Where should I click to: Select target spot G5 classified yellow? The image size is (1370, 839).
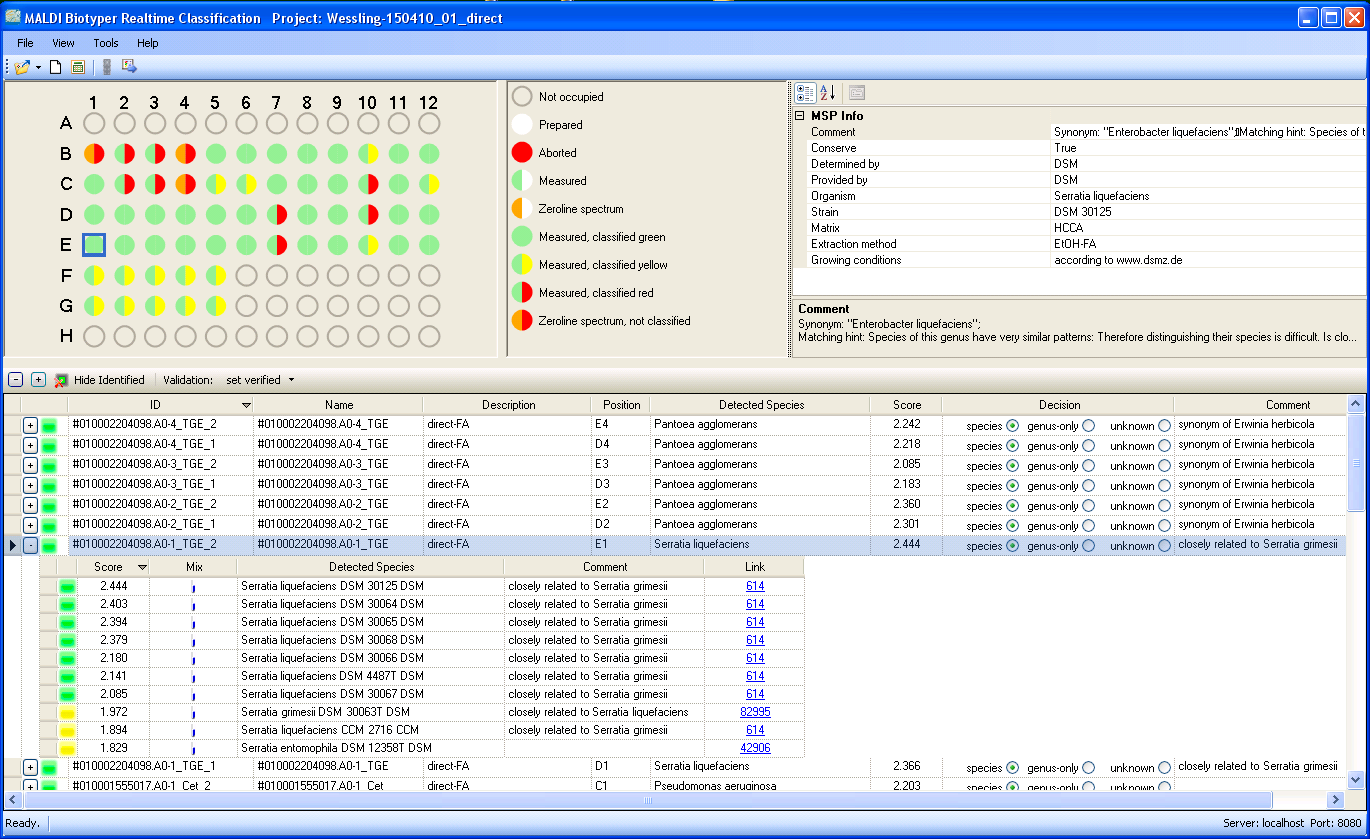pyautogui.click(x=216, y=306)
